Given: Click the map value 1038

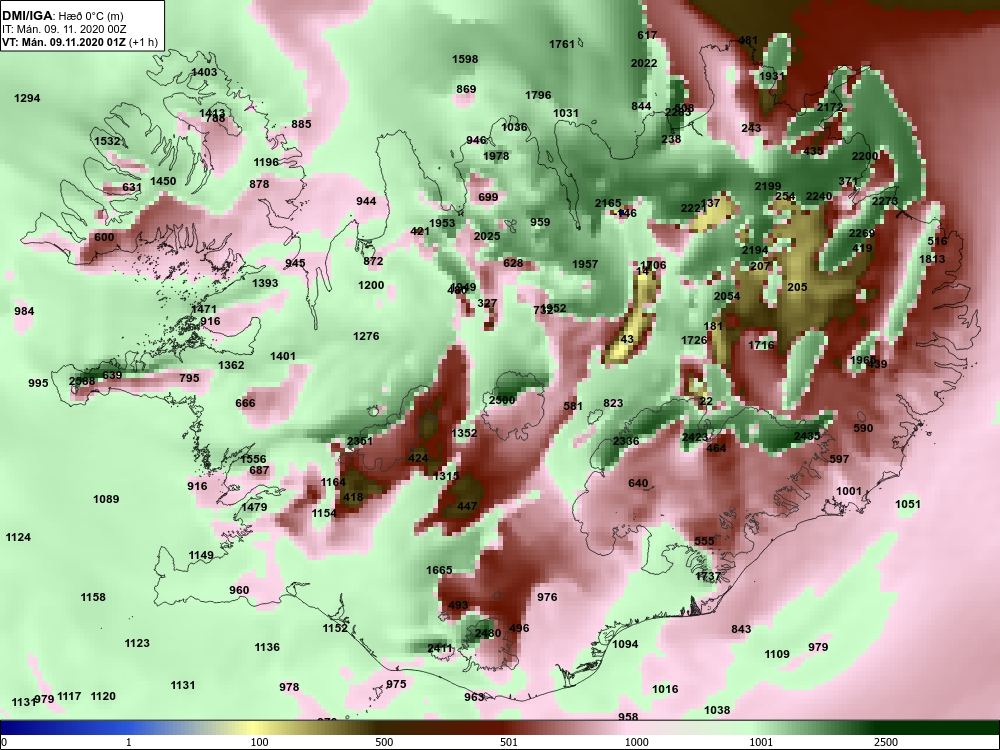Looking at the screenshot, I should pyautogui.click(x=717, y=710).
